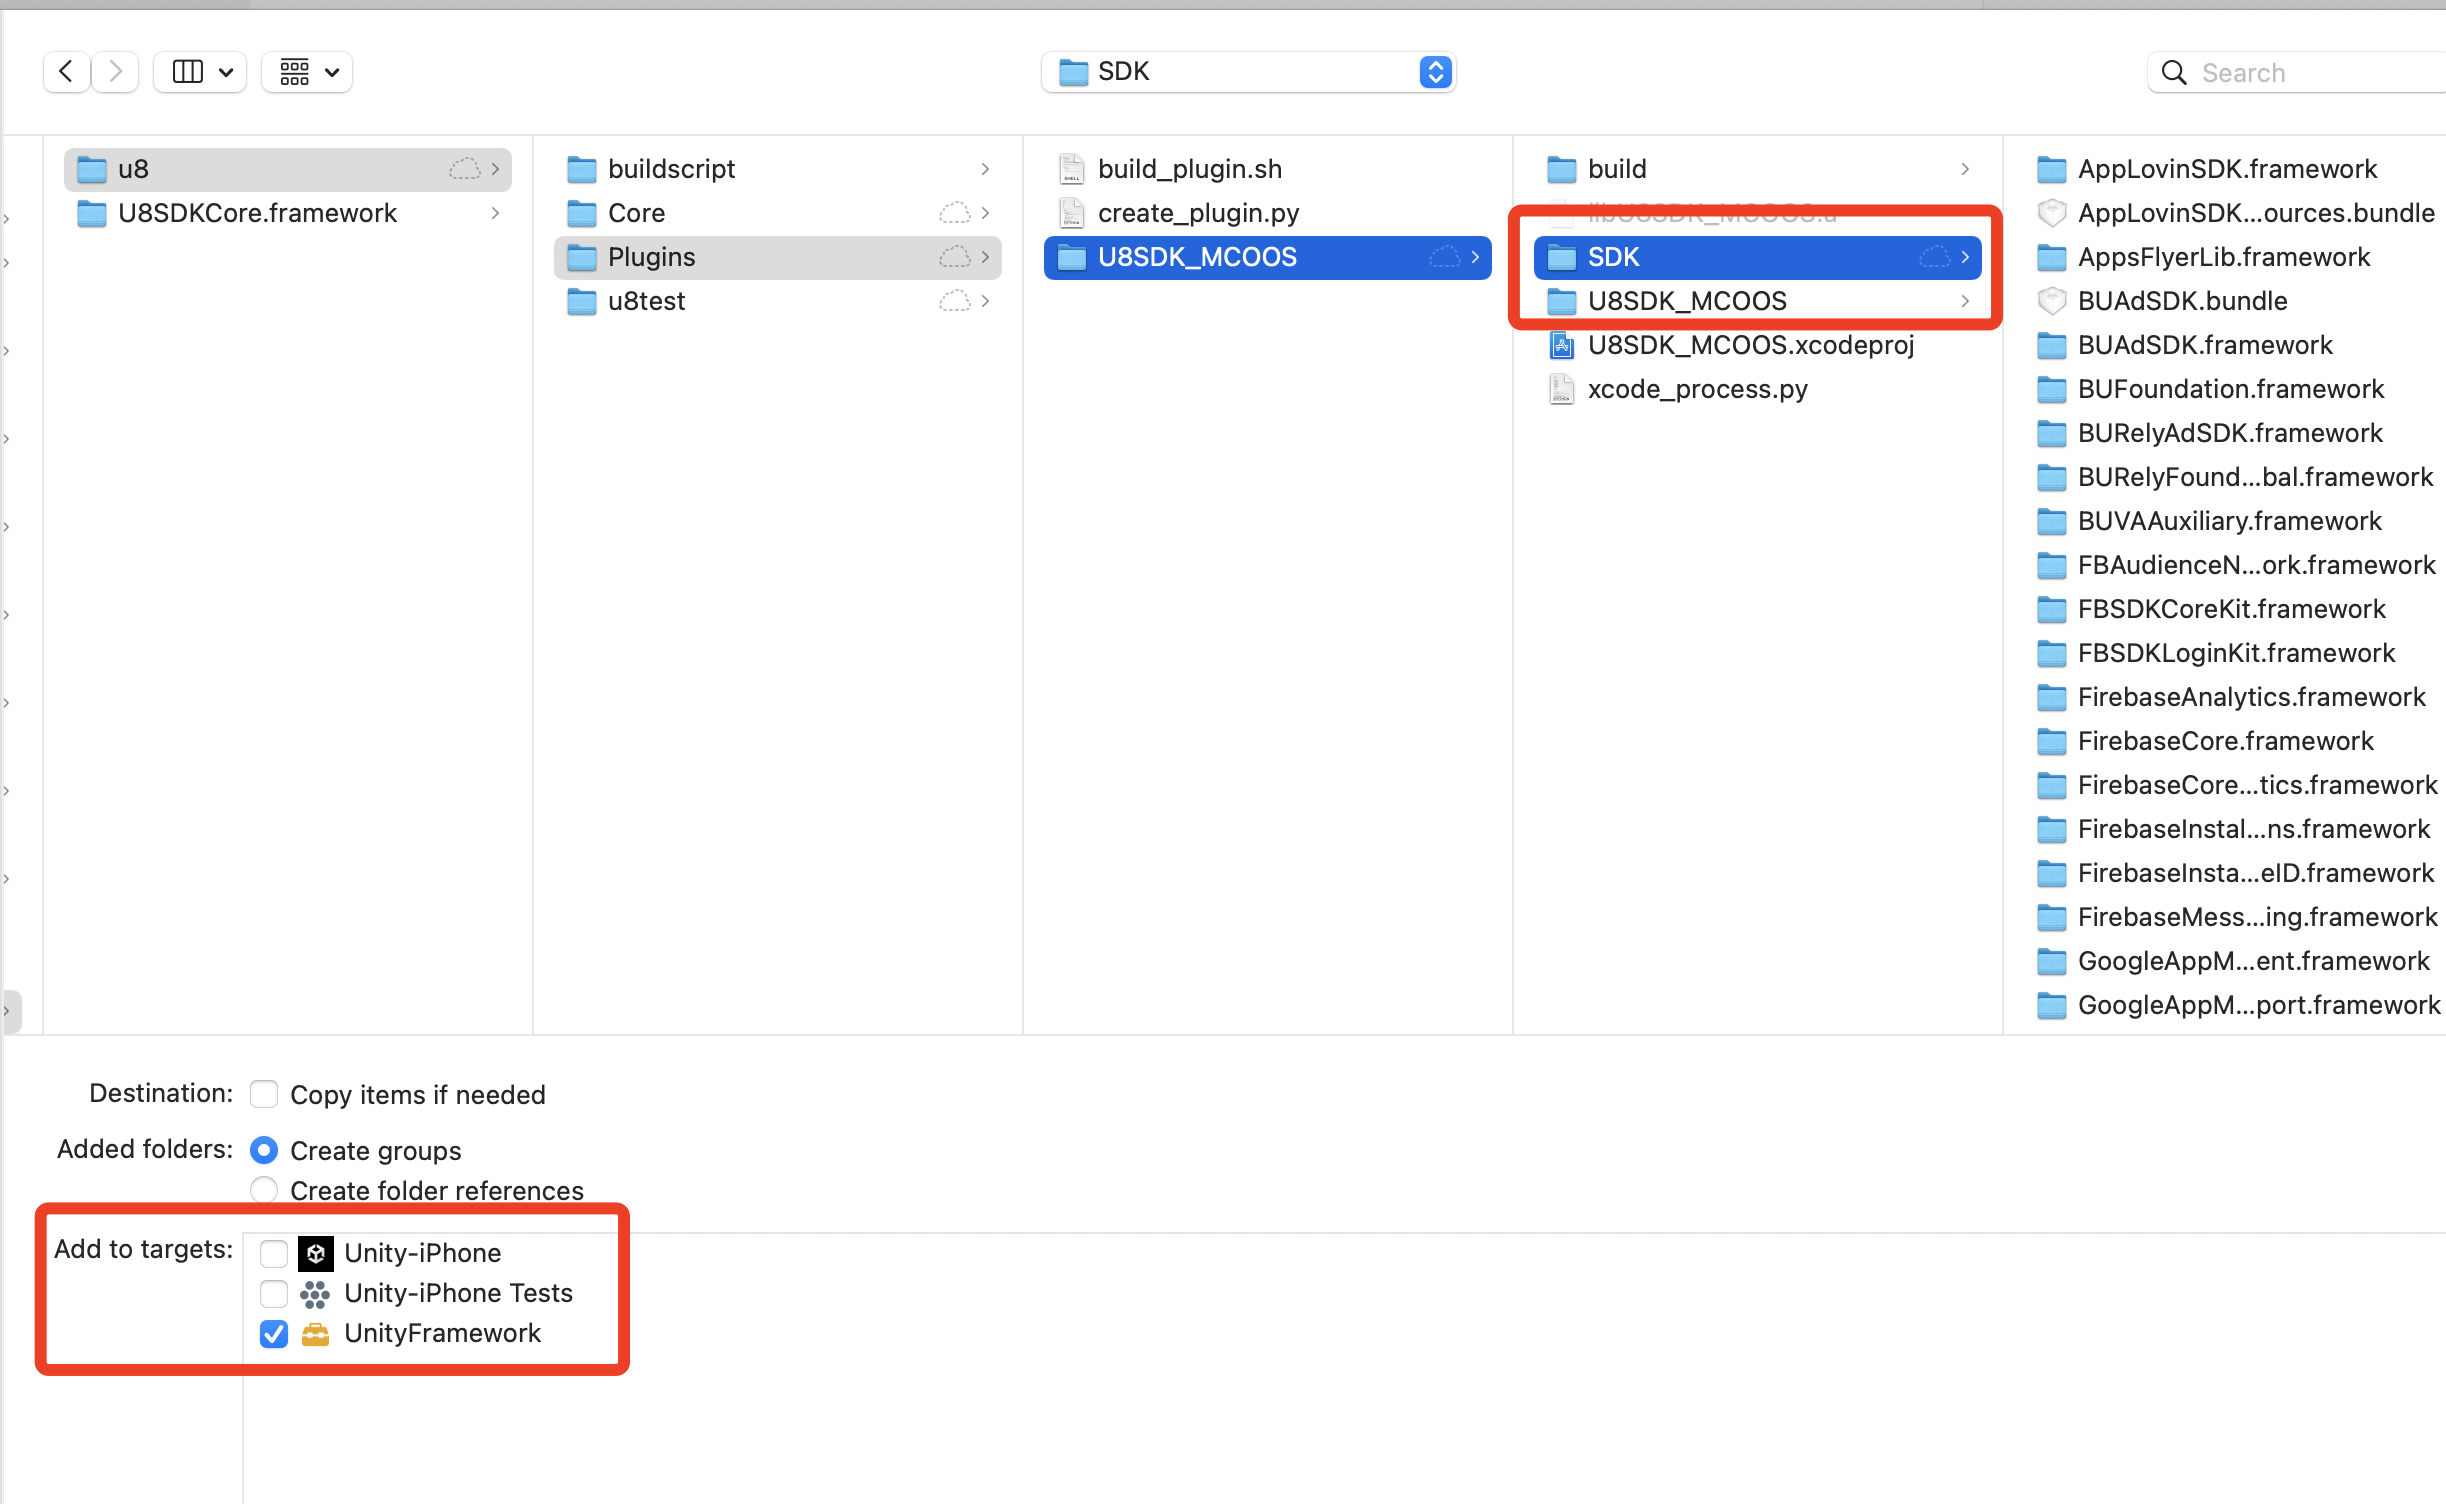The height and width of the screenshot is (1504, 2446).
Task: Select Create folder references radio button
Action: tap(264, 1190)
